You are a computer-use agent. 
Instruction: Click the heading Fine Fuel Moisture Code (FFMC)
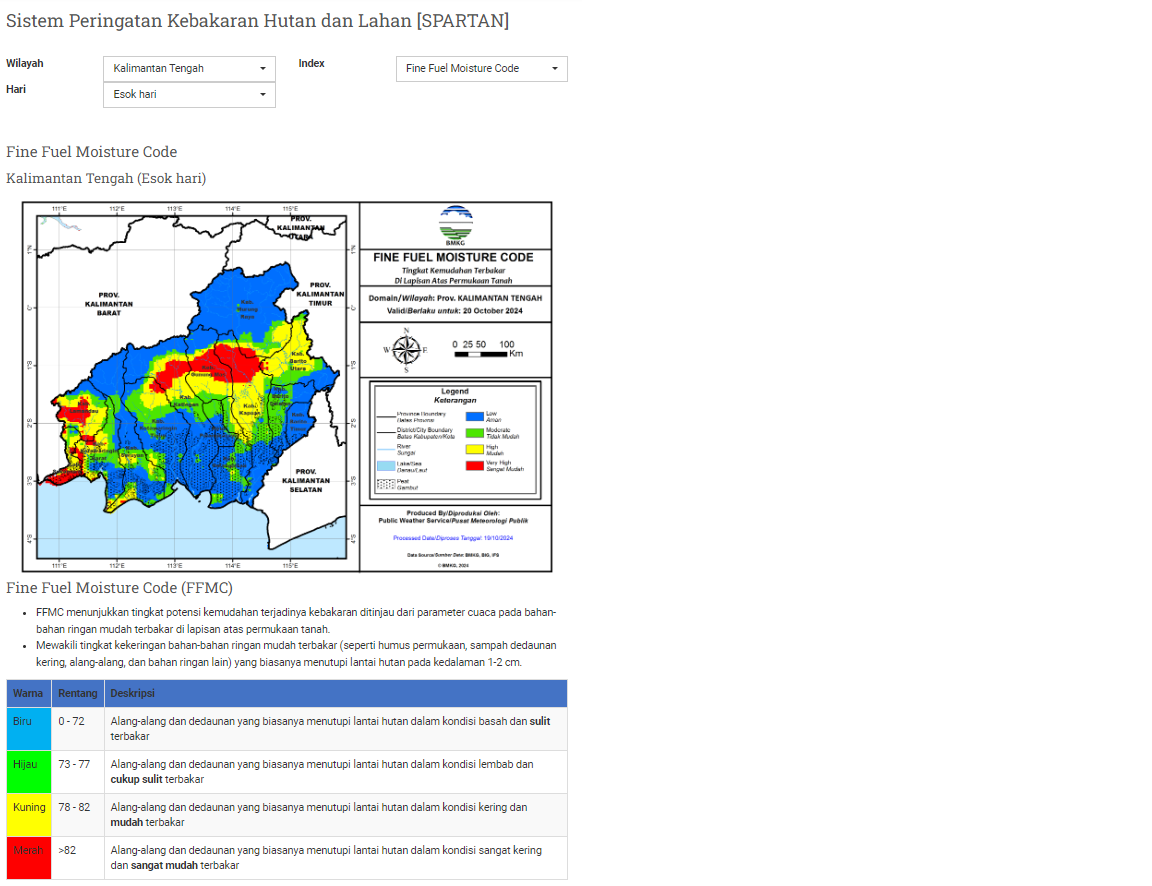coord(119,588)
